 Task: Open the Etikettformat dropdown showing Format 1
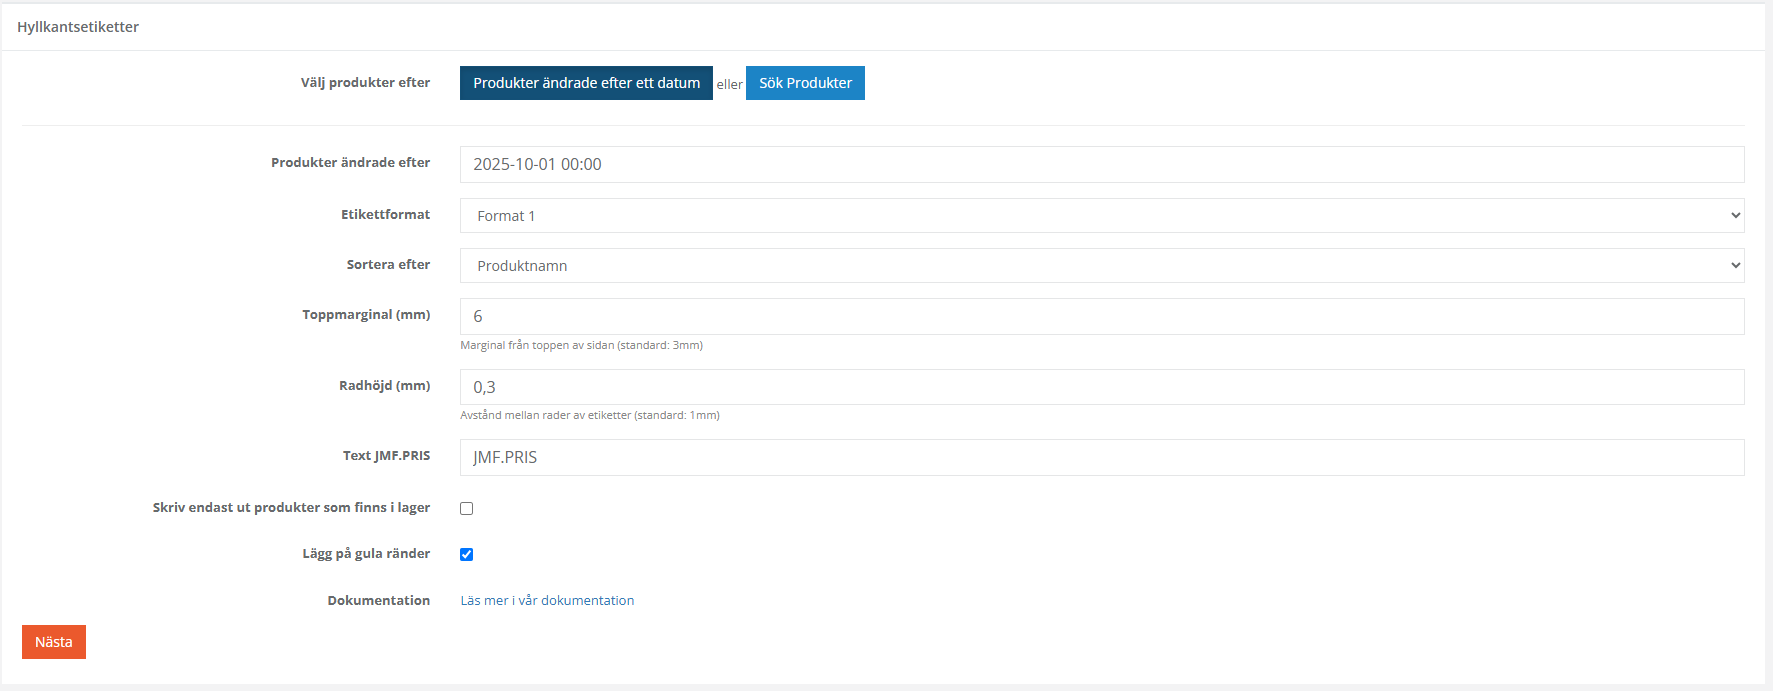[x=1101, y=216]
